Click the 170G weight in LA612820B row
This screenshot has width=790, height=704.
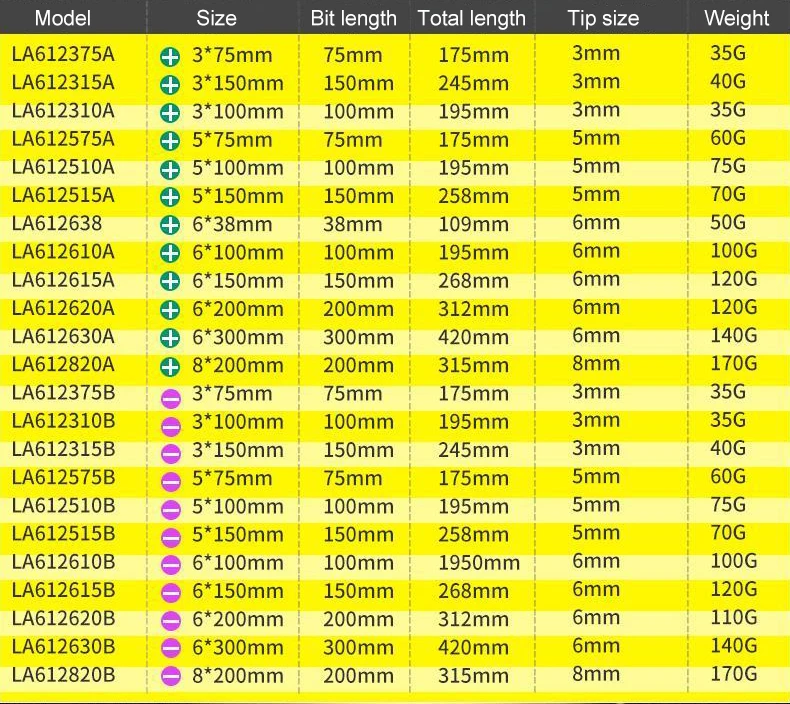(734, 674)
